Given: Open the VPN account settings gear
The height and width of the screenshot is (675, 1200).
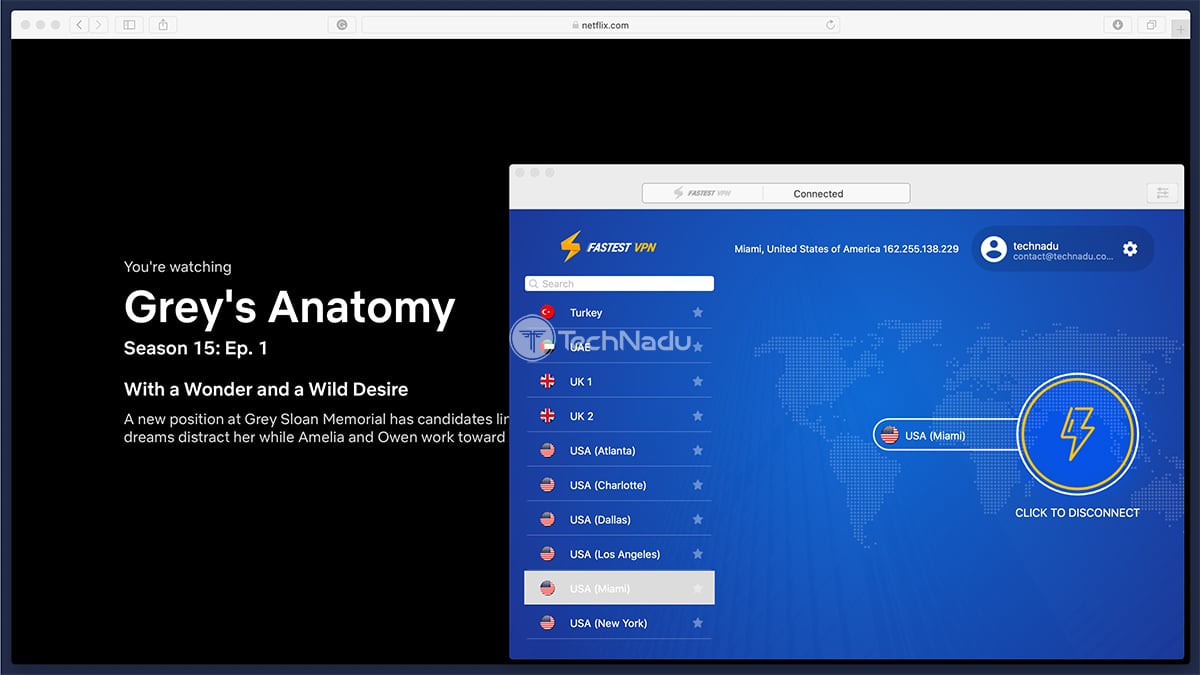Looking at the screenshot, I should tap(1130, 249).
